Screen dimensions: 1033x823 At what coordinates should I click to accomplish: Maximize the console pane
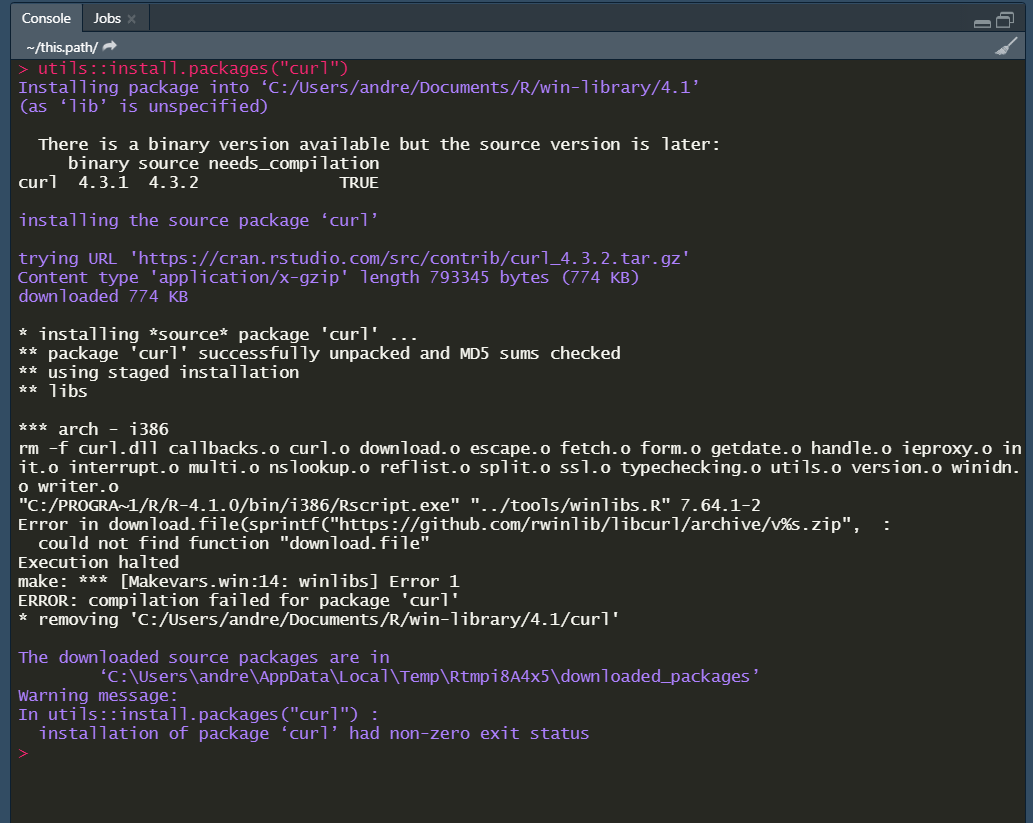[x=1005, y=20]
